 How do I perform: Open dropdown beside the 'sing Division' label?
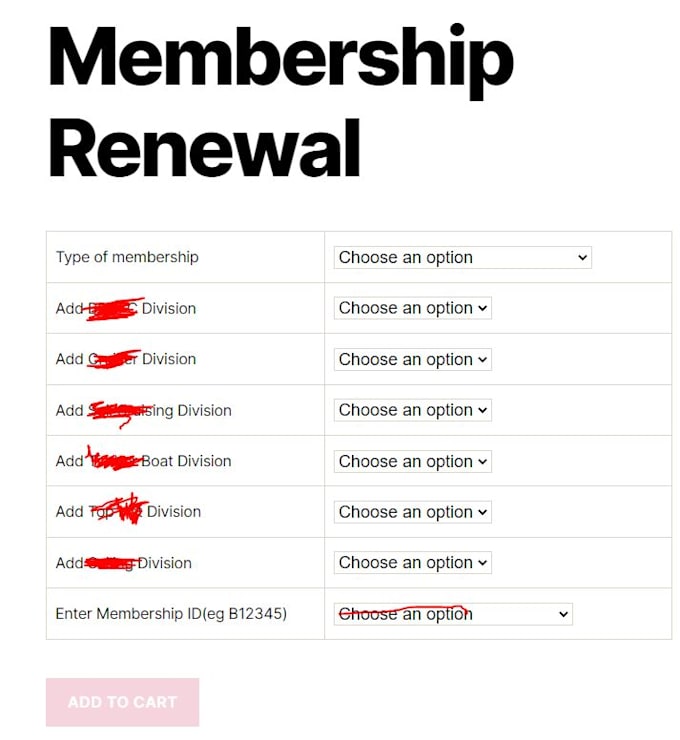(412, 410)
